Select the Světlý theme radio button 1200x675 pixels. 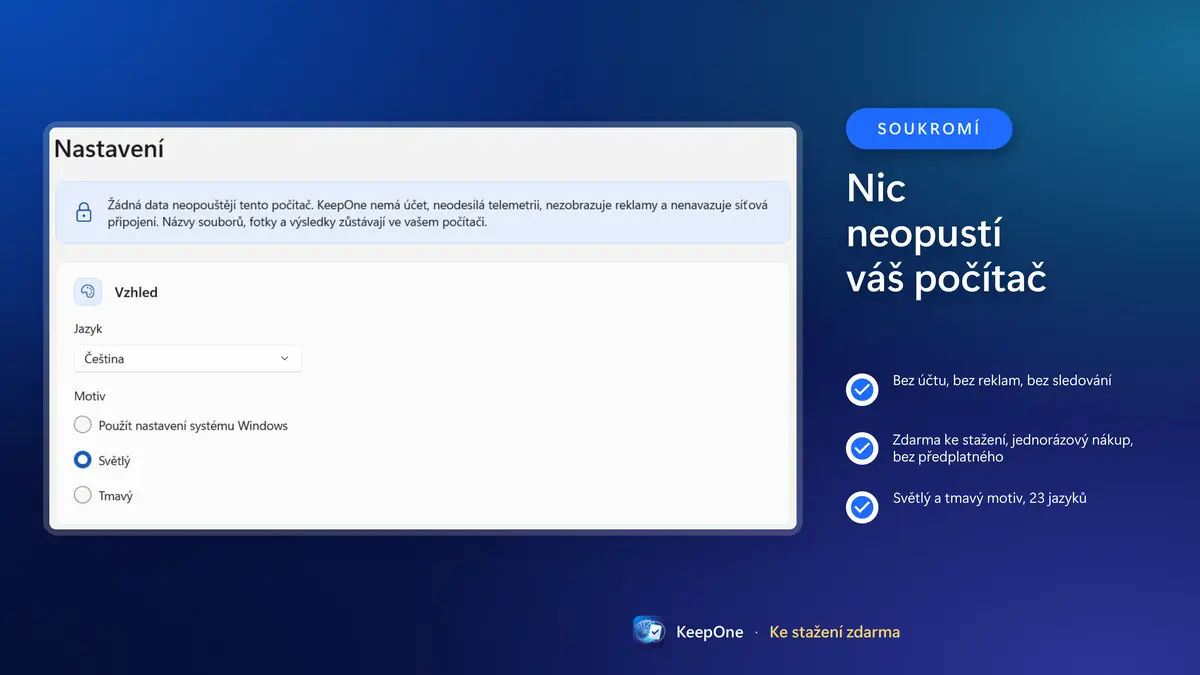coord(83,460)
